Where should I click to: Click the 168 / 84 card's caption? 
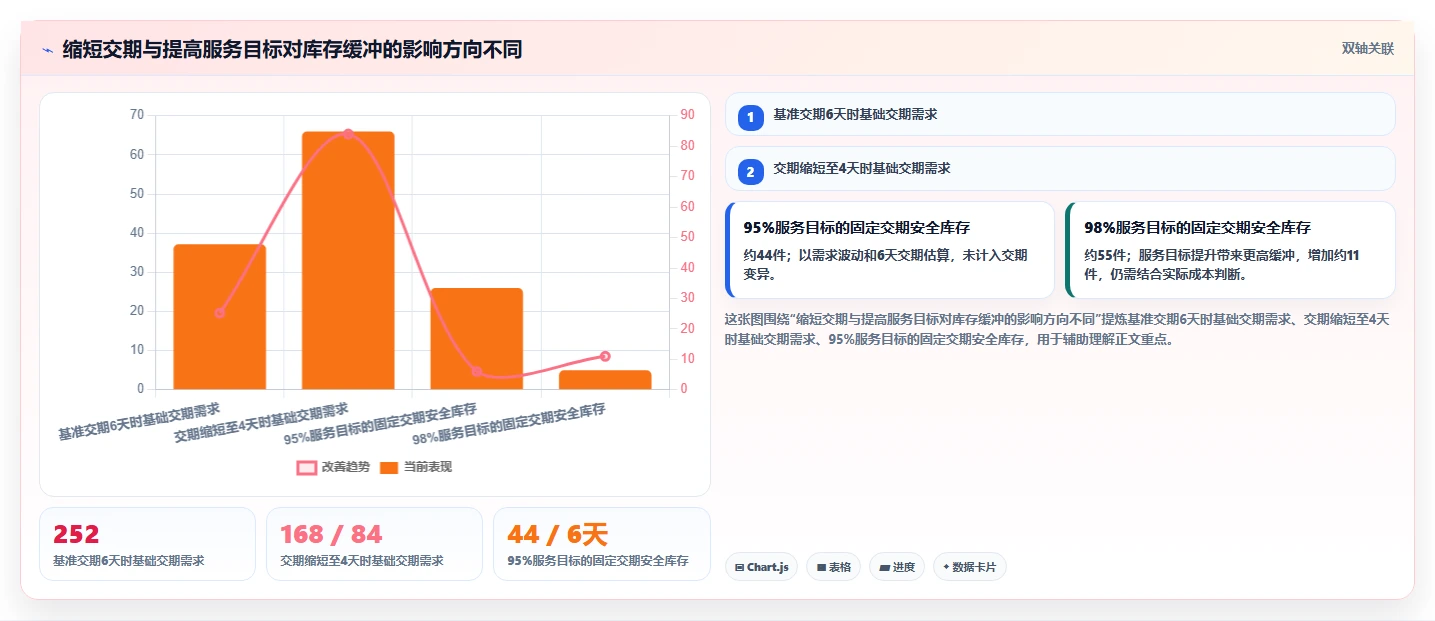click(362, 561)
